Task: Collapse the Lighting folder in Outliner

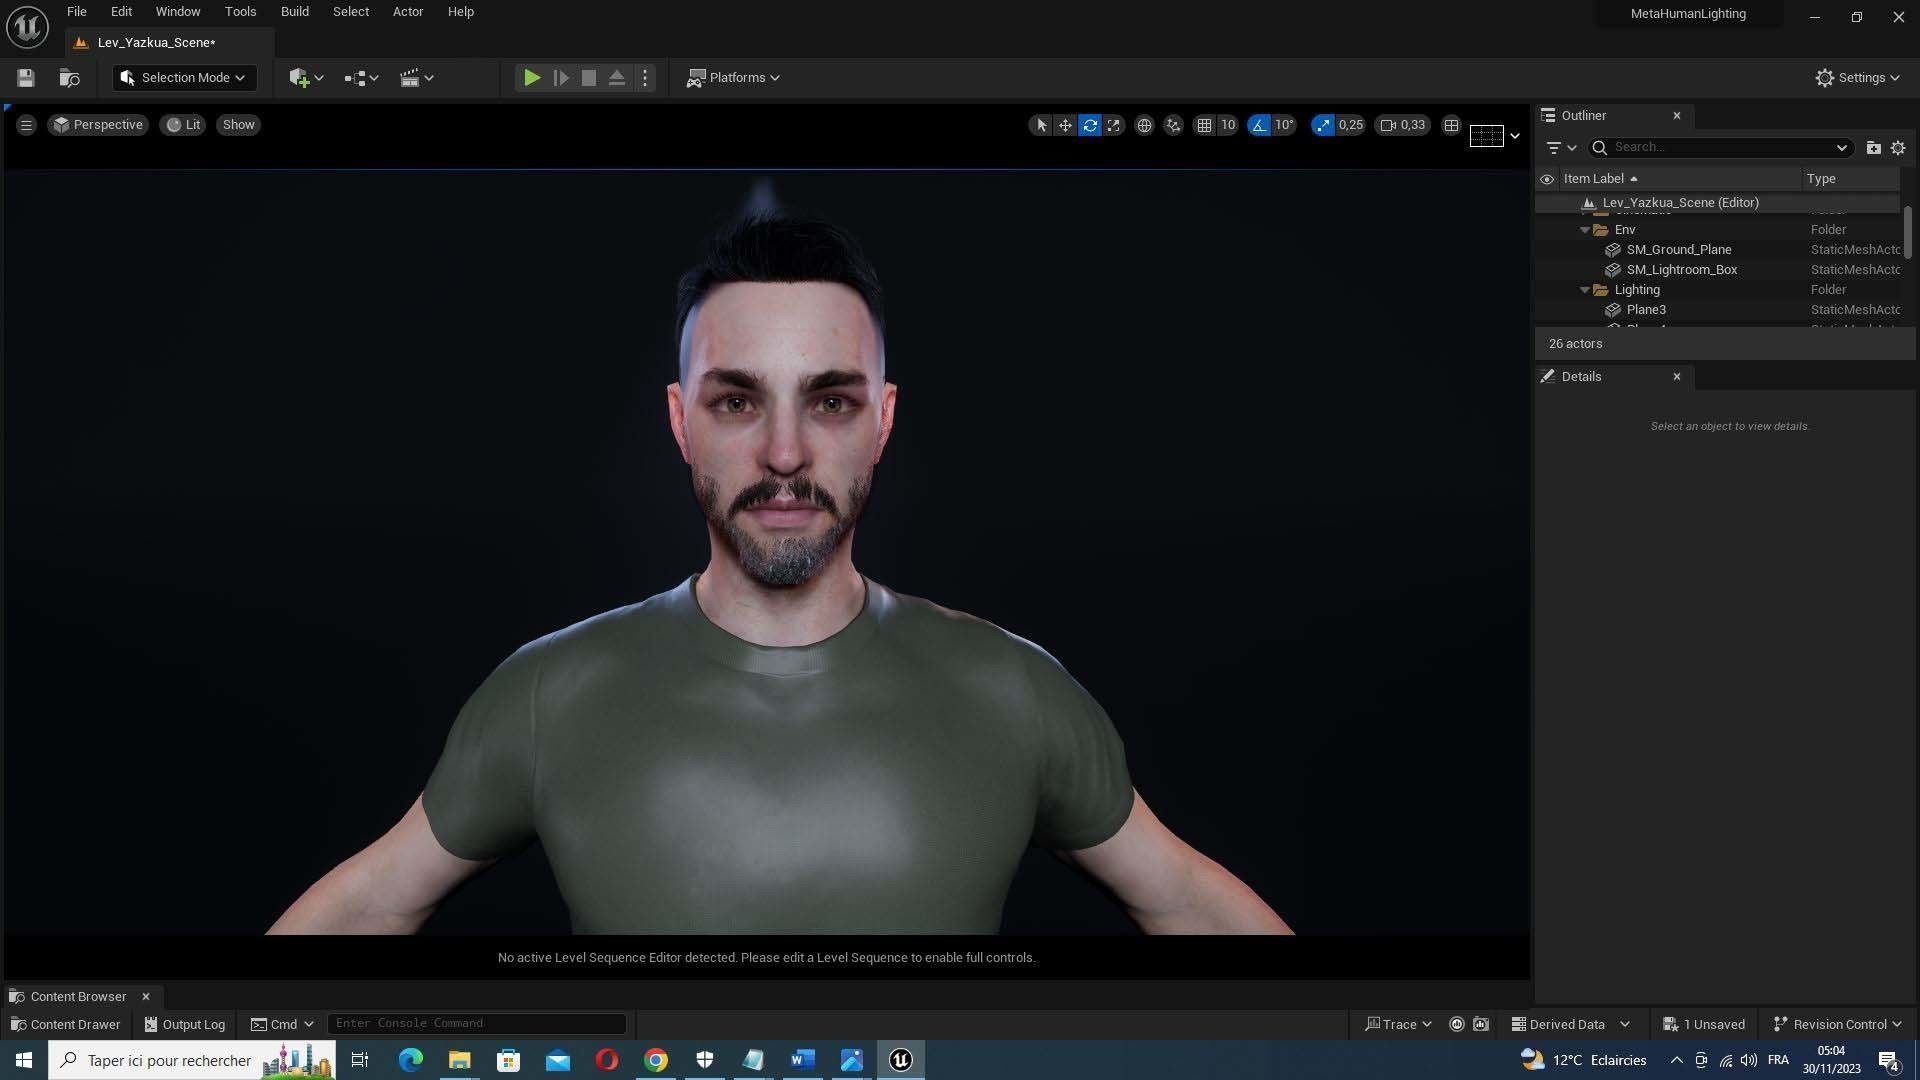Action: [x=1585, y=290]
